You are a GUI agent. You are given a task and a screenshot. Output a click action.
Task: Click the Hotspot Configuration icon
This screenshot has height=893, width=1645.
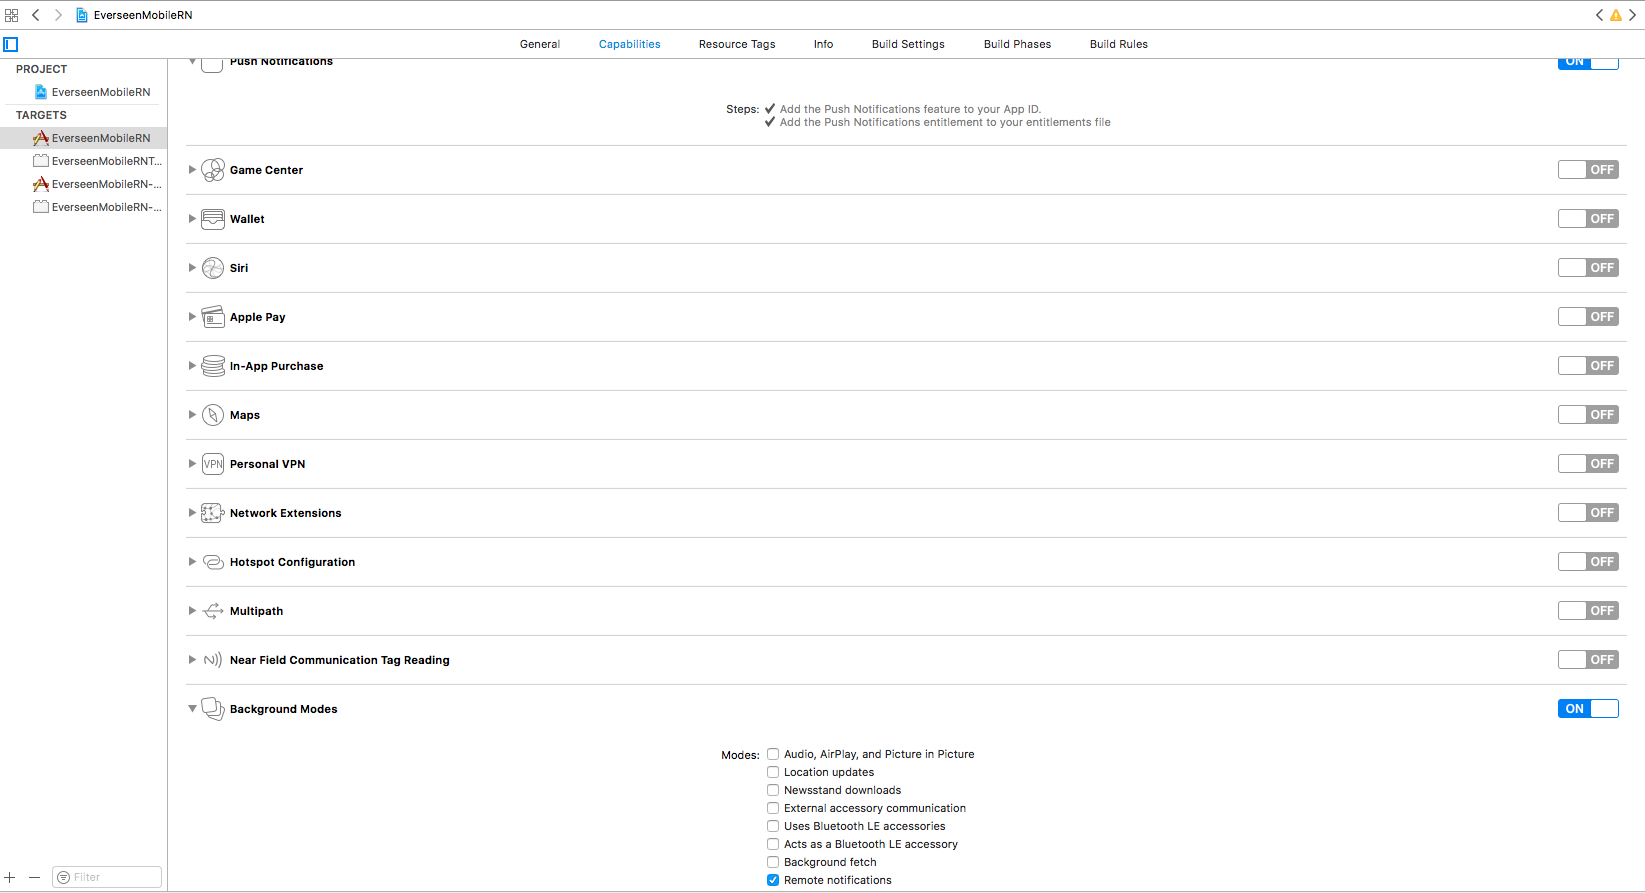coord(213,562)
